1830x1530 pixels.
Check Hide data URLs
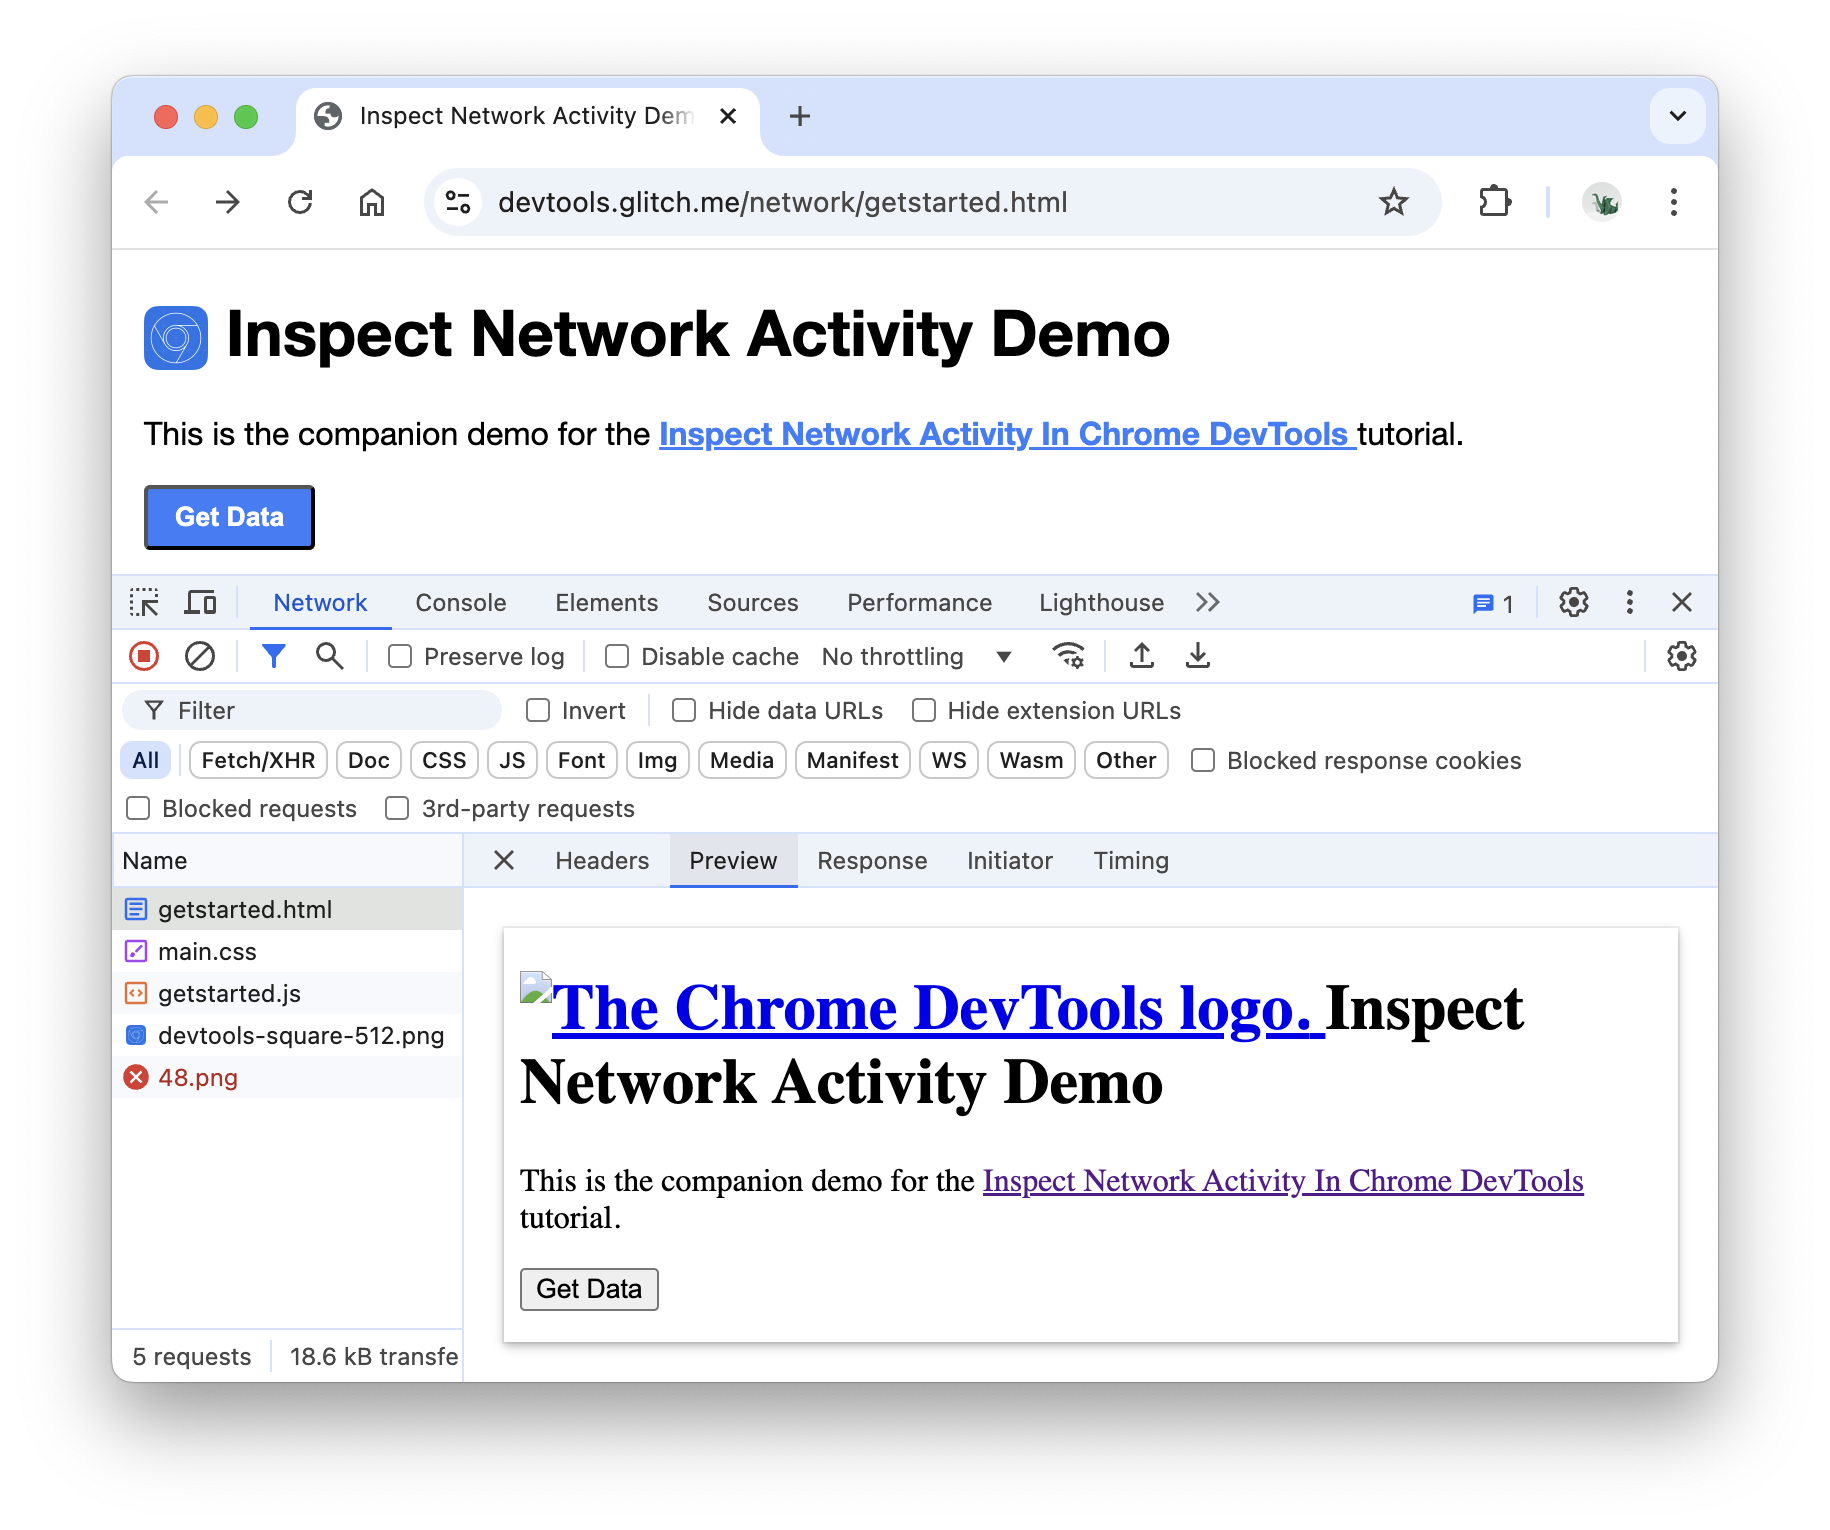click(x=683, y=710)
